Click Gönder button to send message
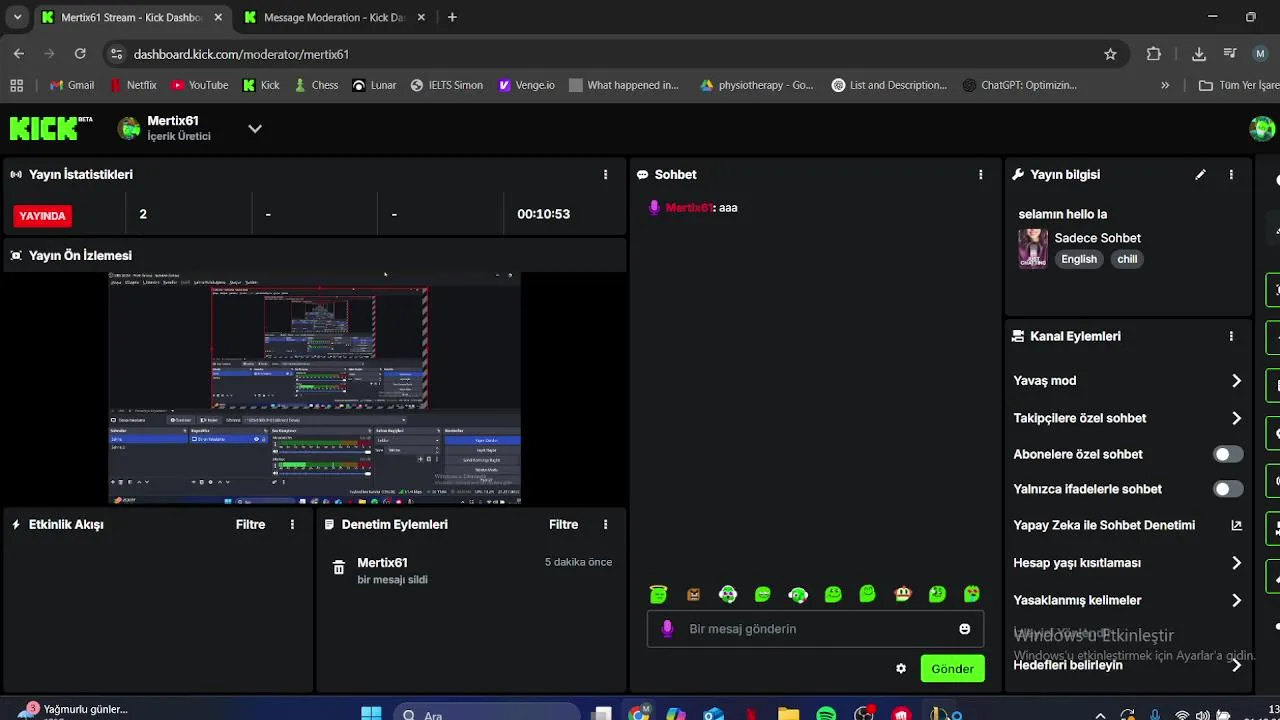 pos(952,669)
